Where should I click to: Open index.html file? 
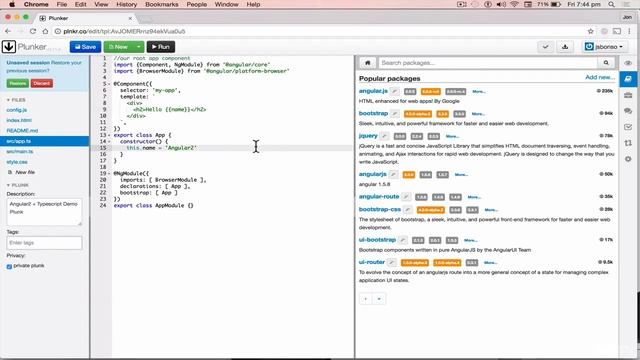19,120
